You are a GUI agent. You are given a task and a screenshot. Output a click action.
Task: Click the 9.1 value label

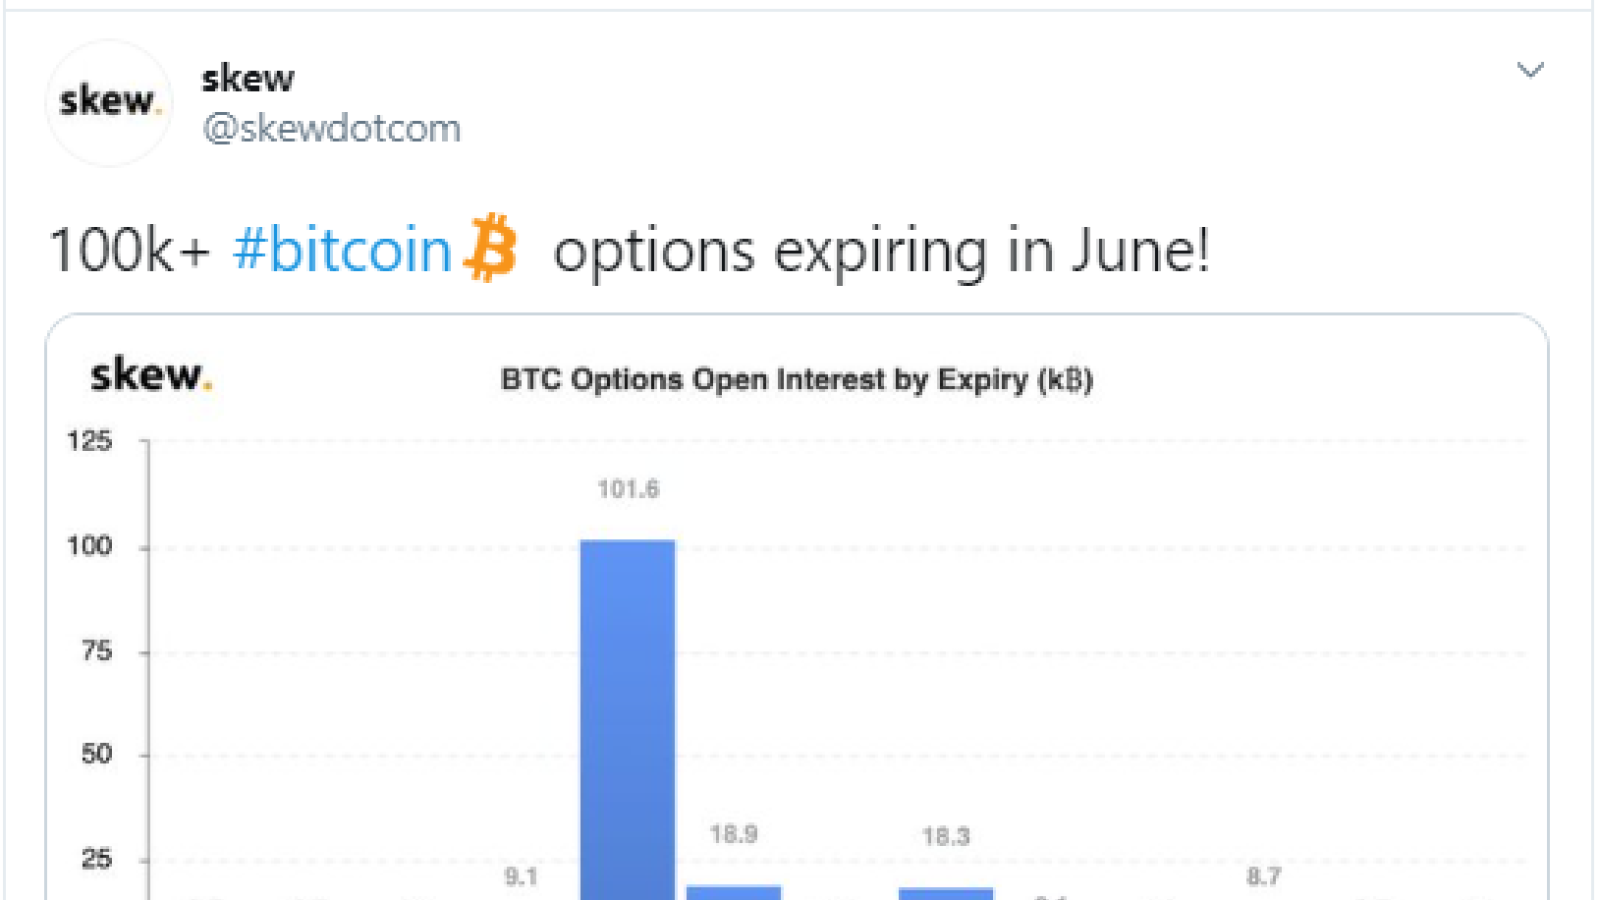click(x=521, y=877)
